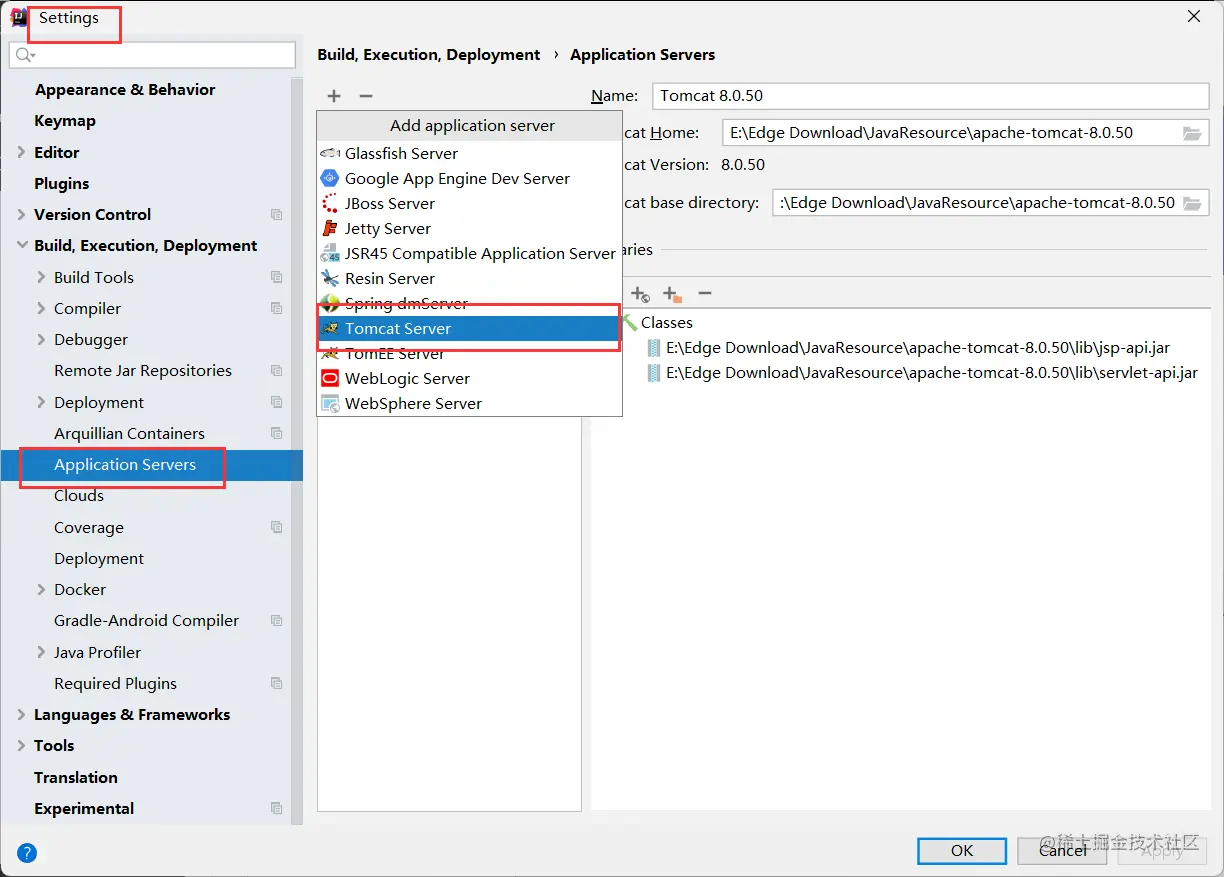Open Gradle-Android Compiler settings

pos(146,621)
